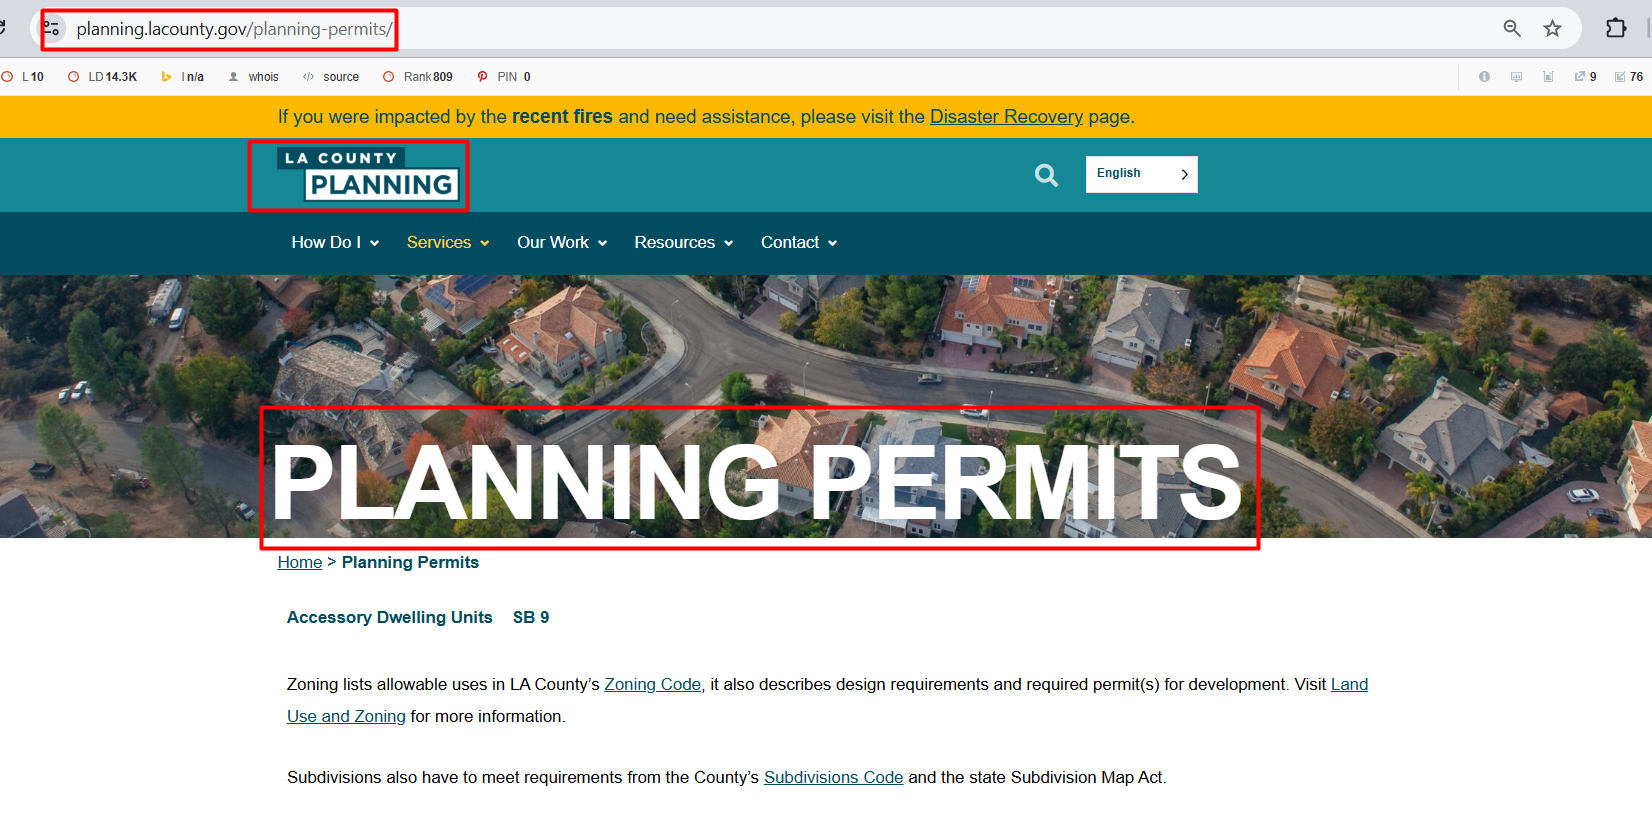Open the Land Use and Zoning link

[x=346, y=717]
